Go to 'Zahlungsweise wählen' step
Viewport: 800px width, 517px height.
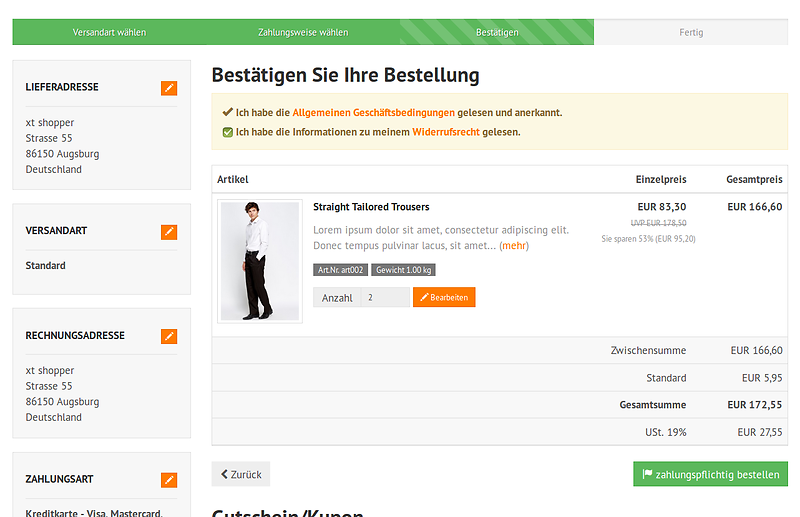tap(303, 32)
